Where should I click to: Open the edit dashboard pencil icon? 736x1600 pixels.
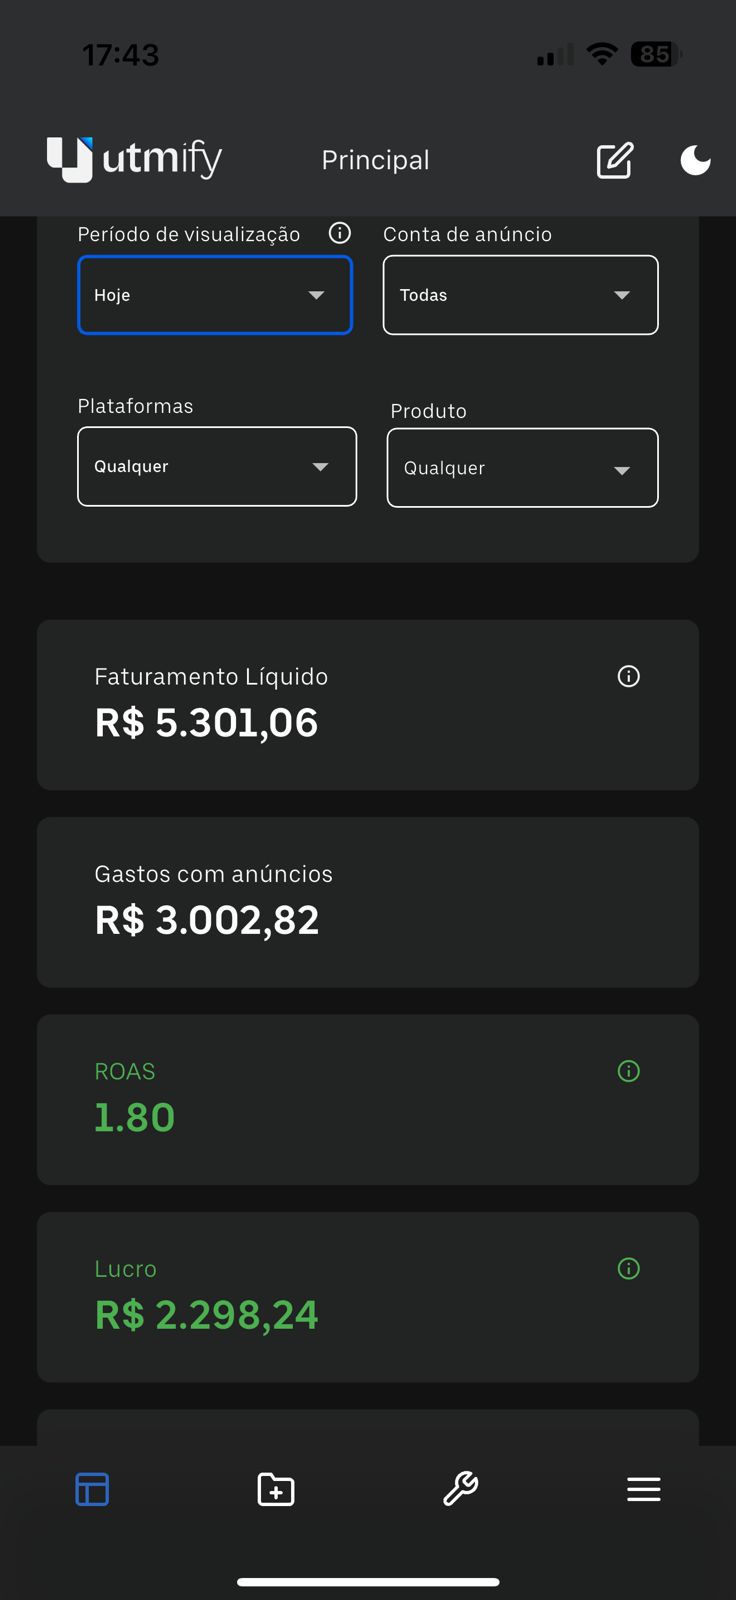(614, 160)
